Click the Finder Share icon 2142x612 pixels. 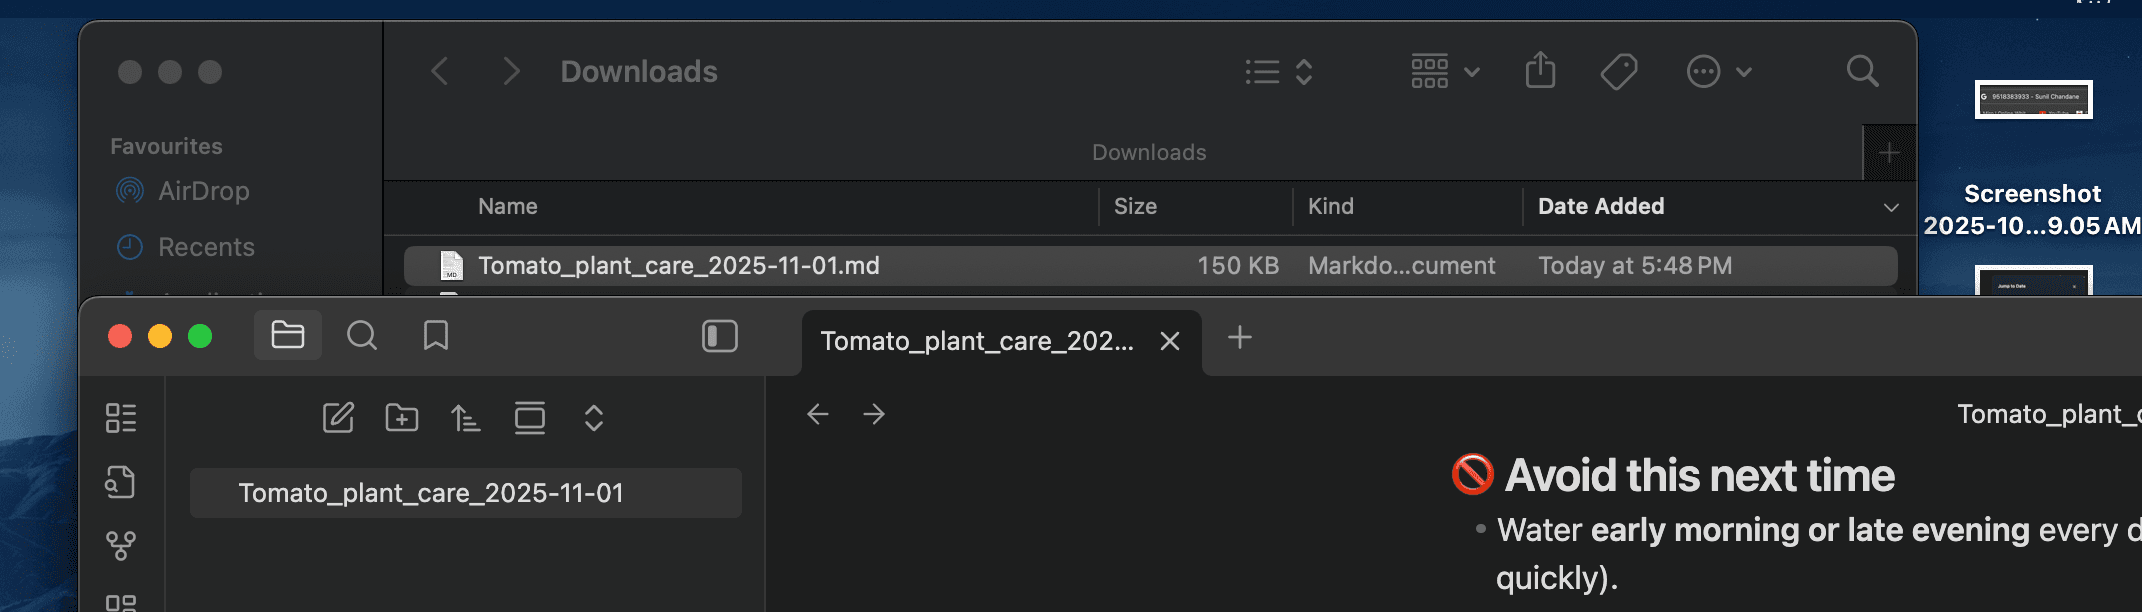tap(1540, 71)
